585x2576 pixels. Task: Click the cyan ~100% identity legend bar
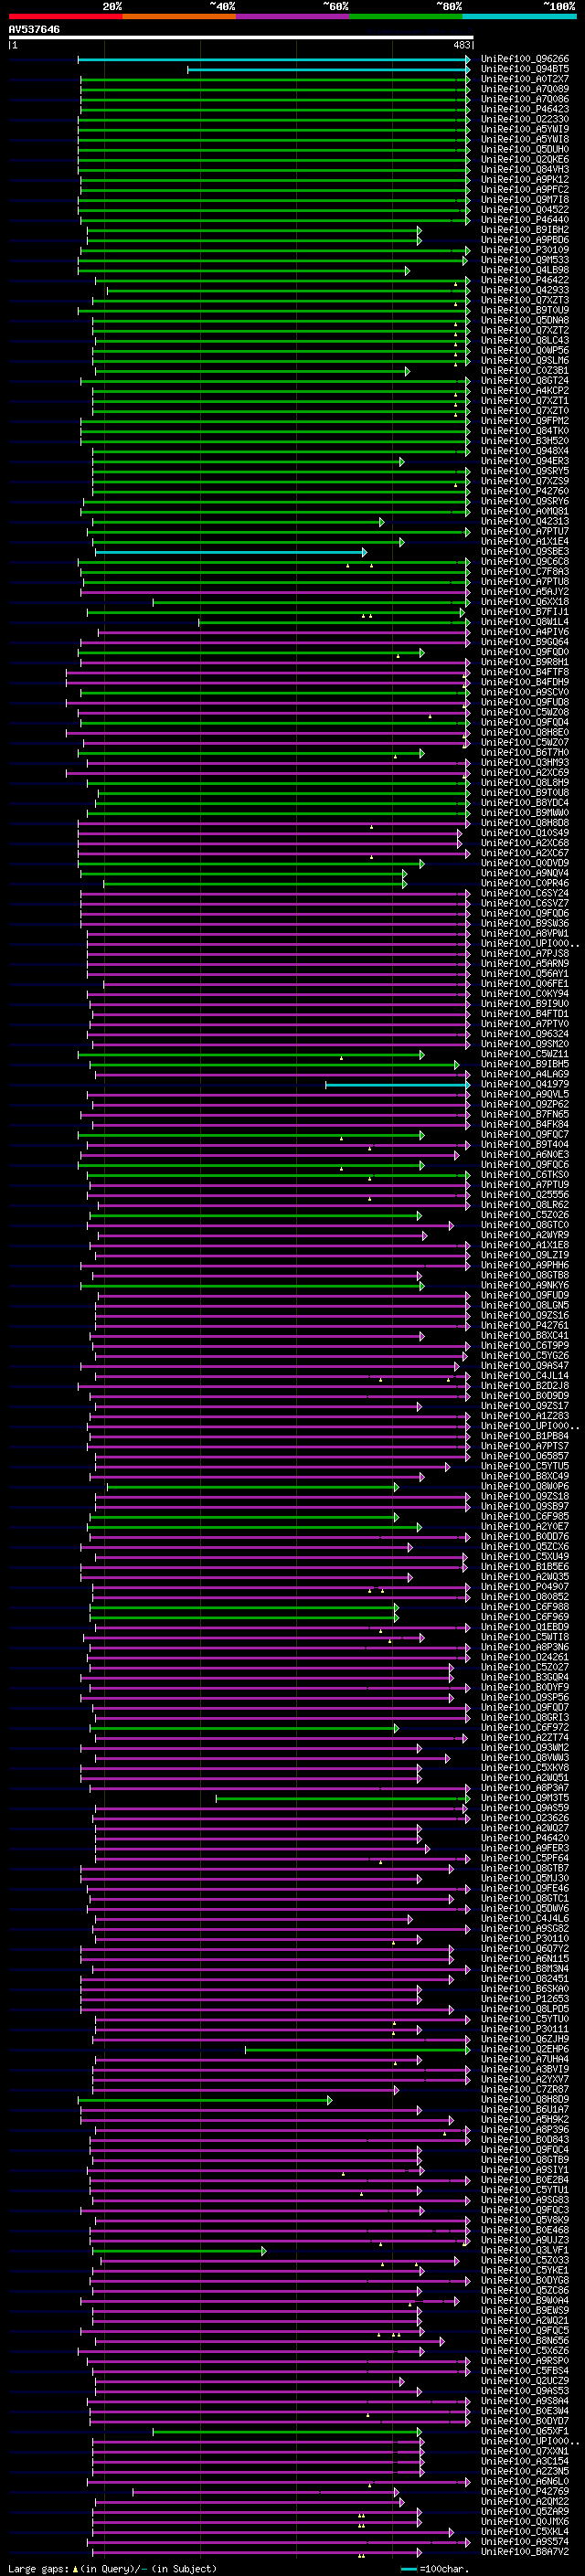(x=518, y=16)
